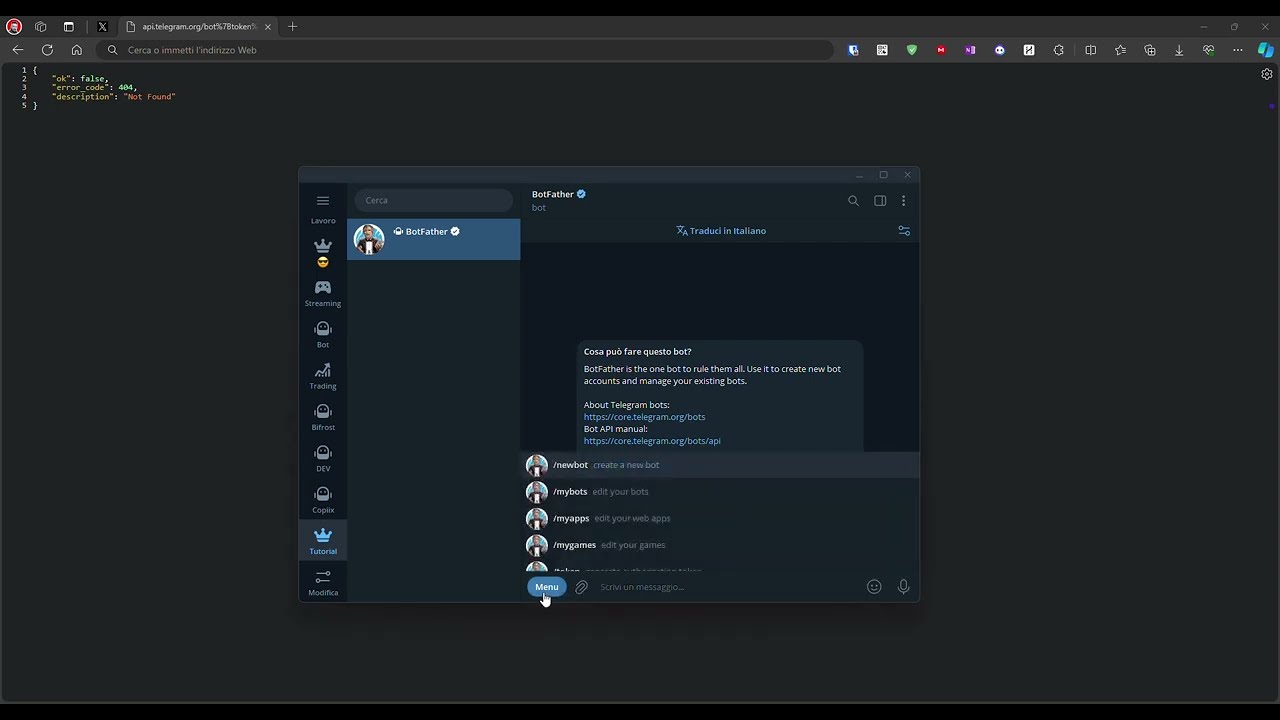Click the Cerca search field in Telegram
The height and width of the screenshot is (720, 1280).
tap(434, 200)
